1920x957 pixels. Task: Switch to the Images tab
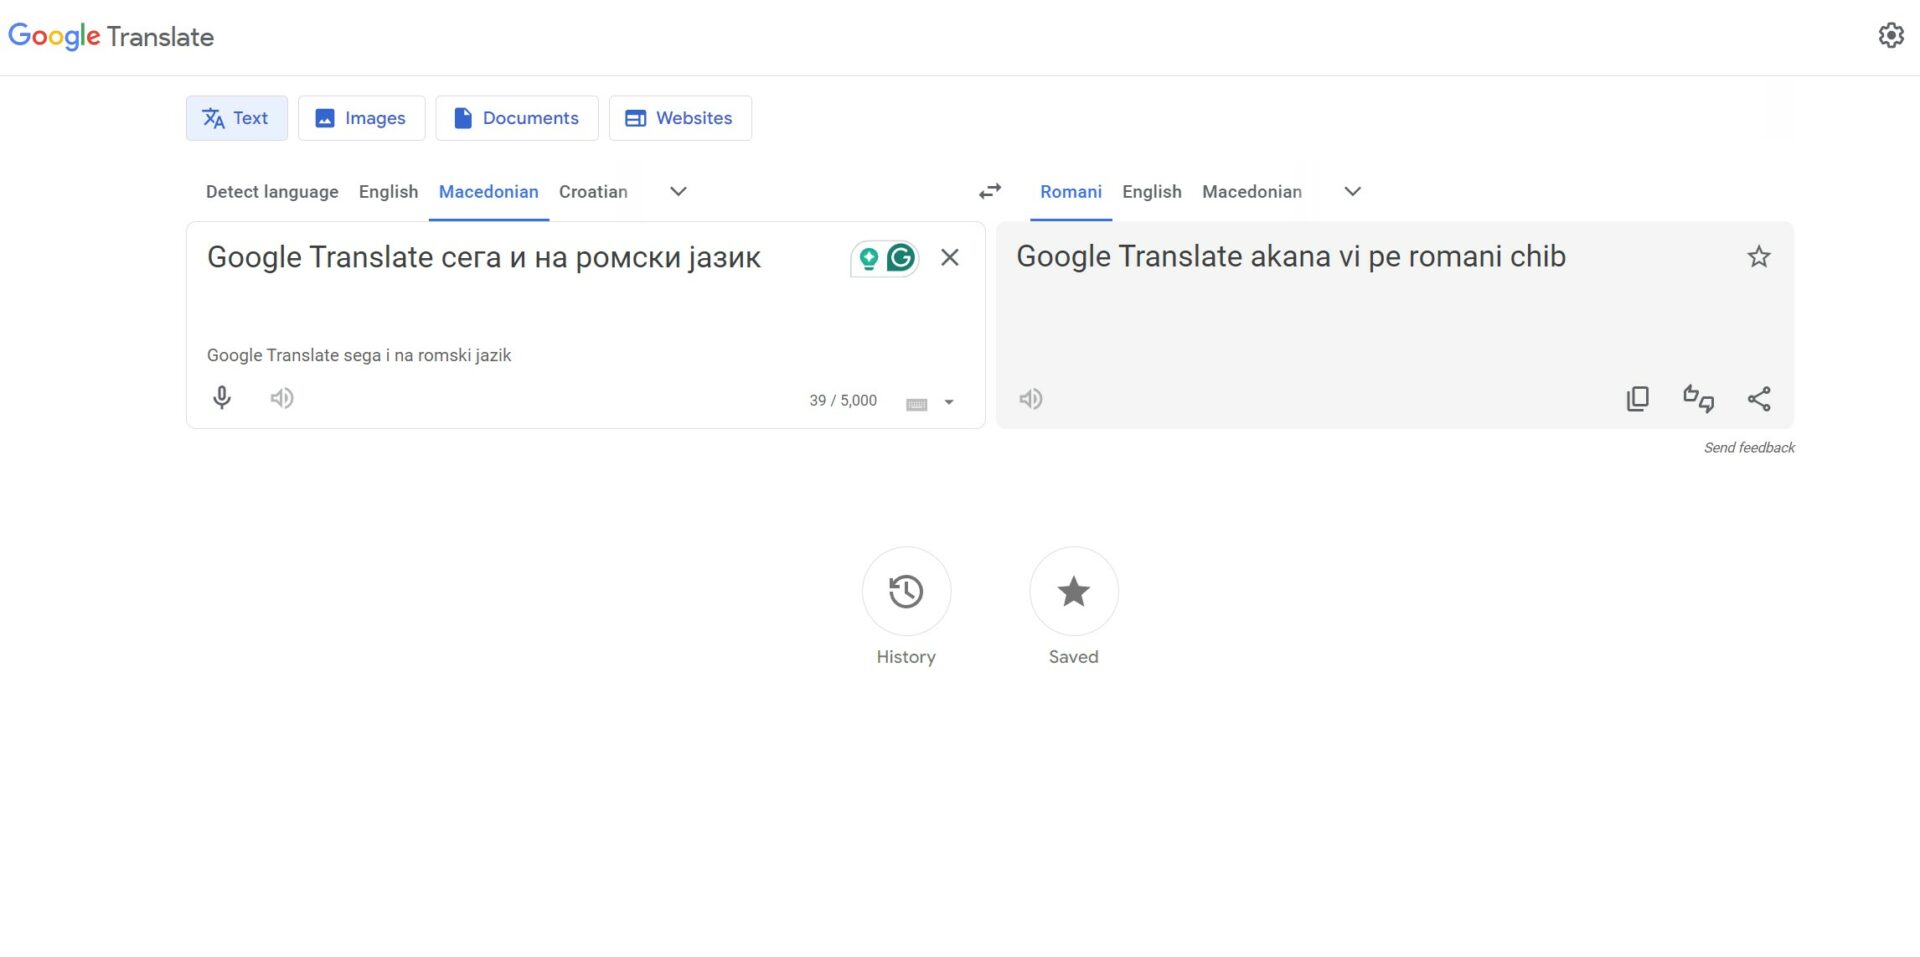click(x=361, y=118)
